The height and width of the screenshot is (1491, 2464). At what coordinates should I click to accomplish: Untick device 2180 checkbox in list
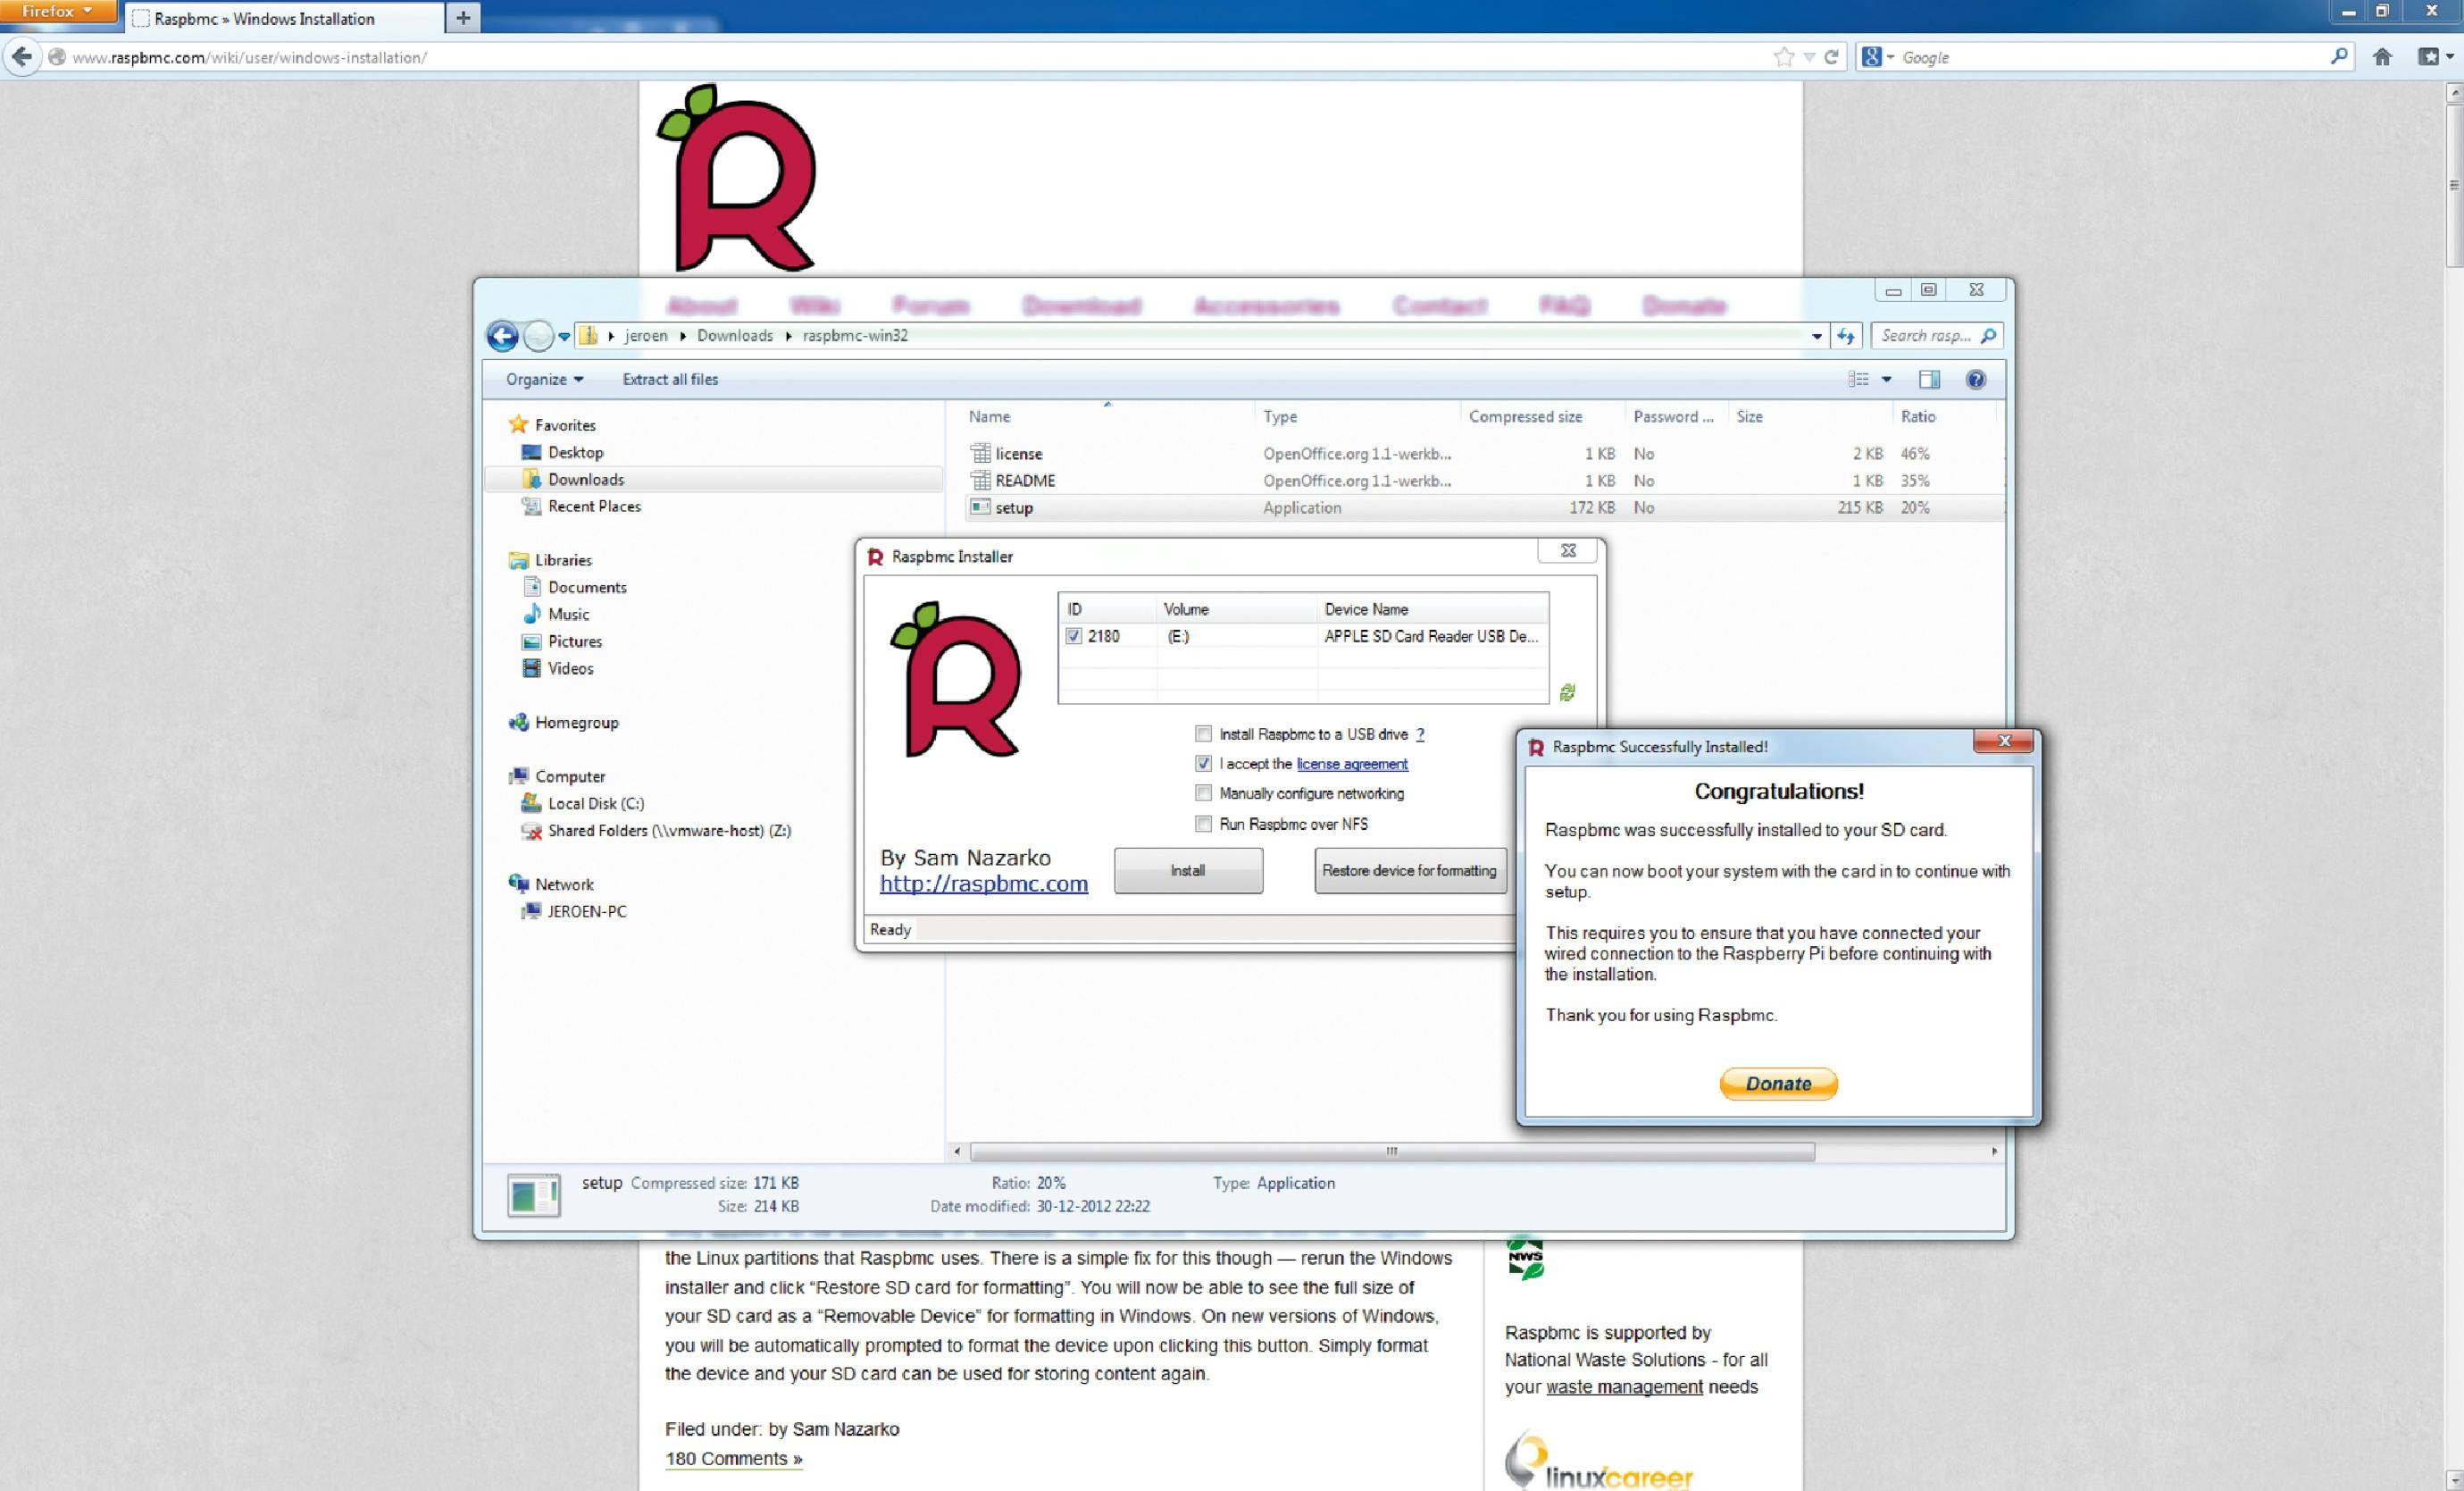click(1074, 636)
